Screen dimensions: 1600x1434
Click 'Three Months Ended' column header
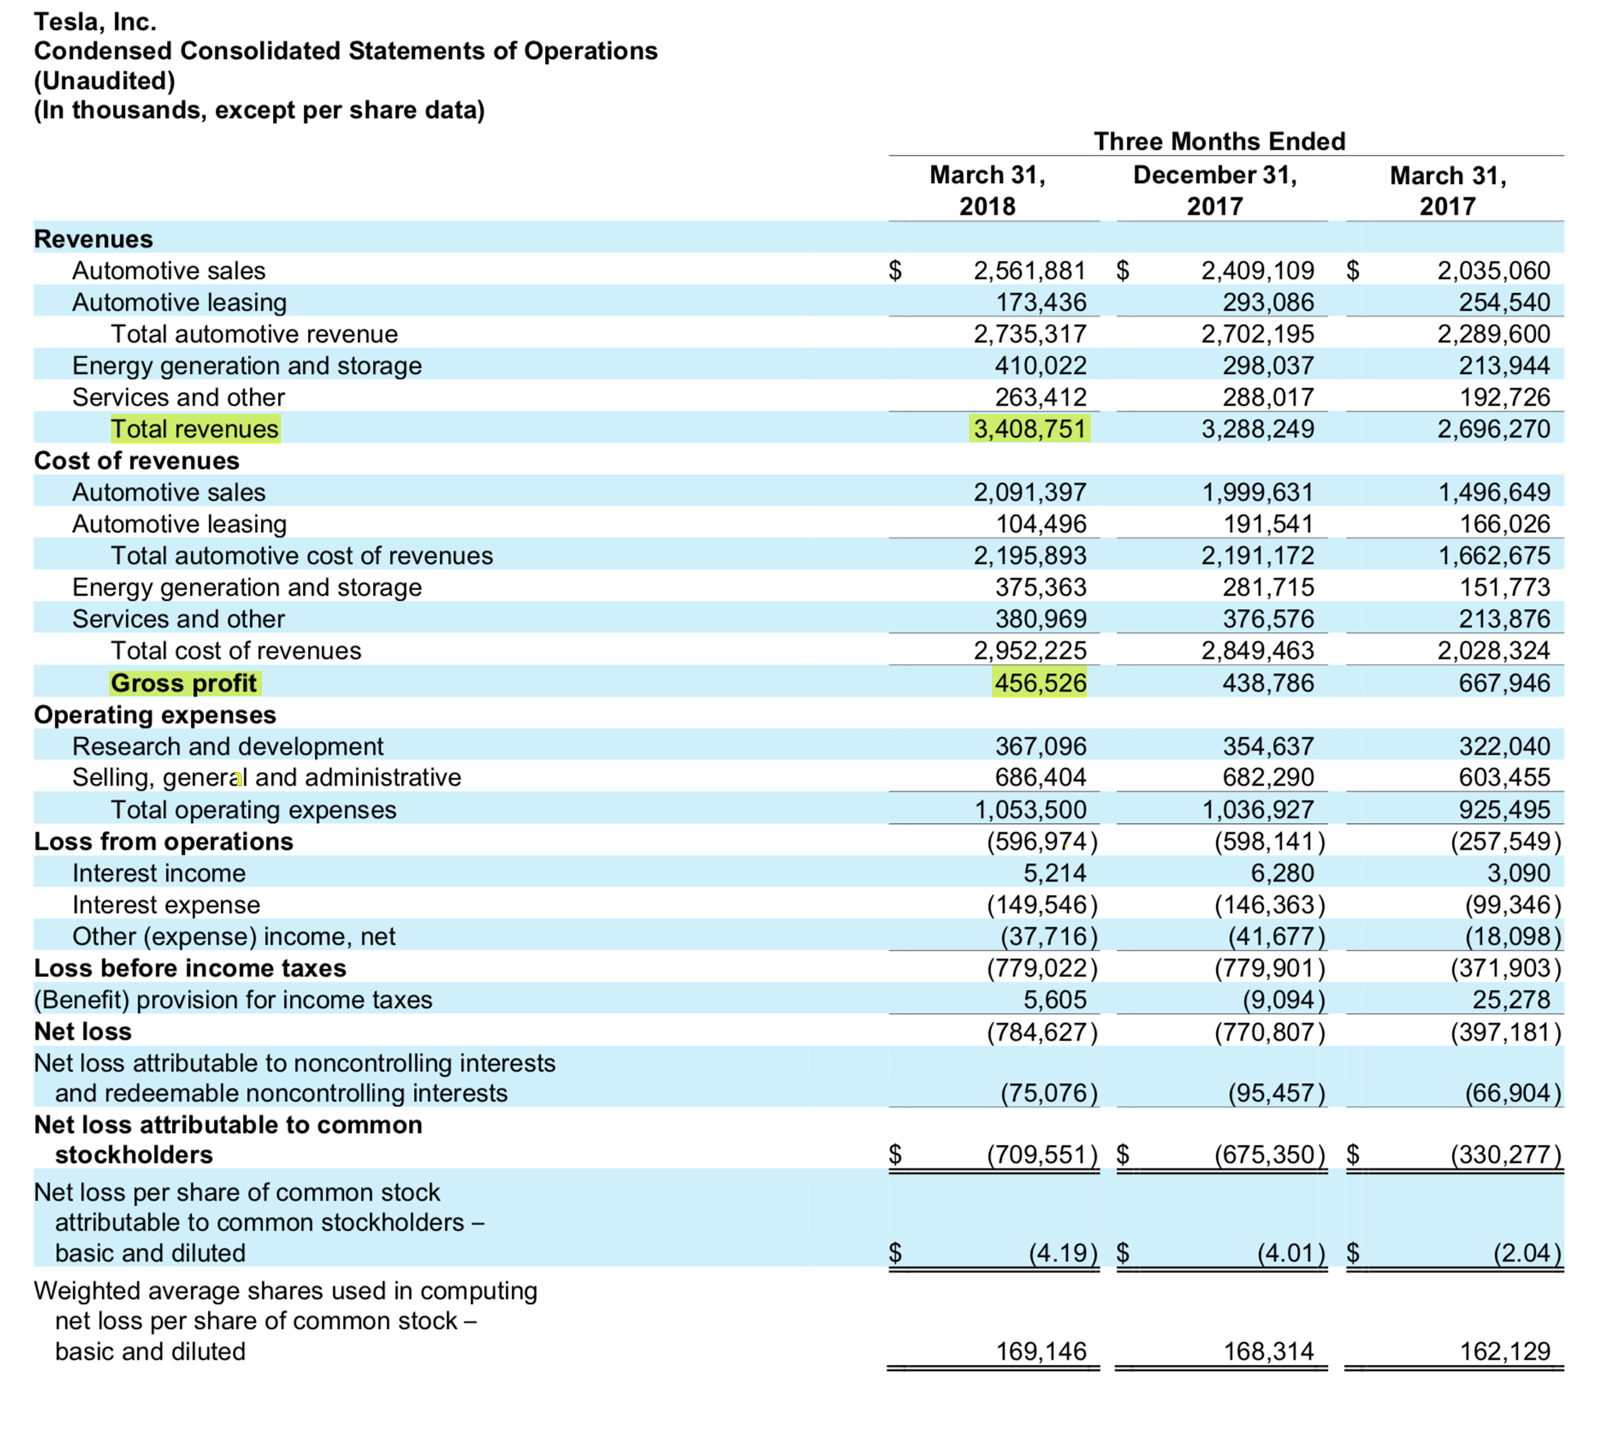pyautogui.click(x=1219, y=141)
